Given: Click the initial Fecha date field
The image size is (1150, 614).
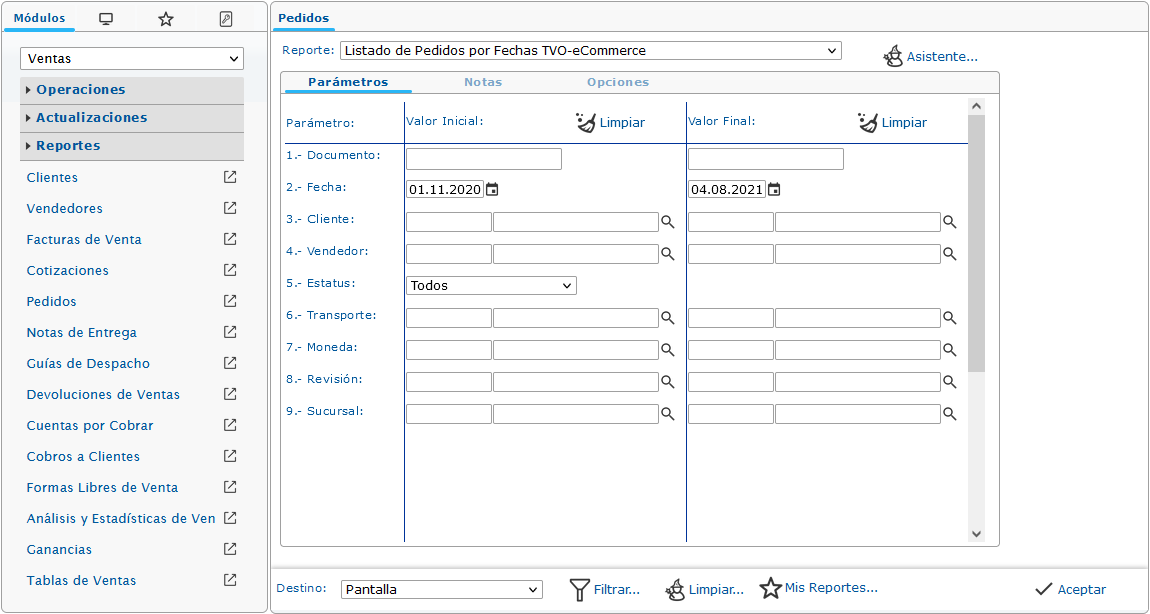Looking at the screenshot, I should pyautogui.click(x=445, y=189).
